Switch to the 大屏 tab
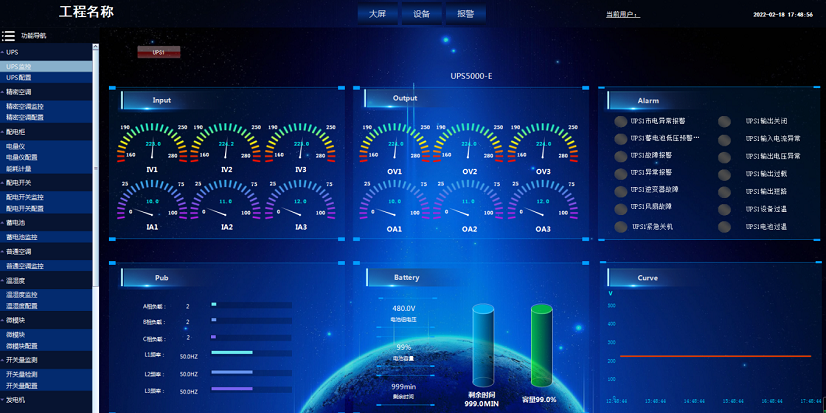826x413 pixels. pyautogui.click(x=377, y=14)
